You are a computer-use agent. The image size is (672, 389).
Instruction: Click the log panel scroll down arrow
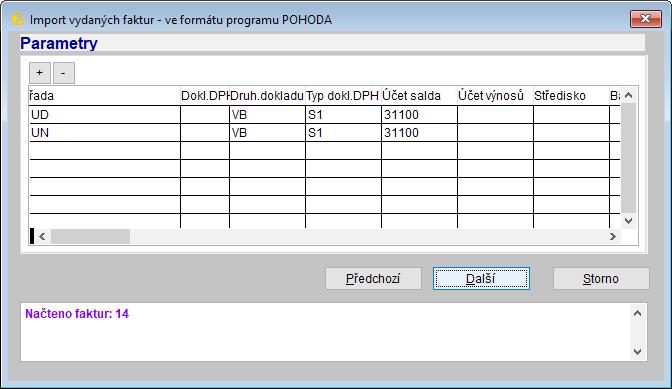(637, 352)
